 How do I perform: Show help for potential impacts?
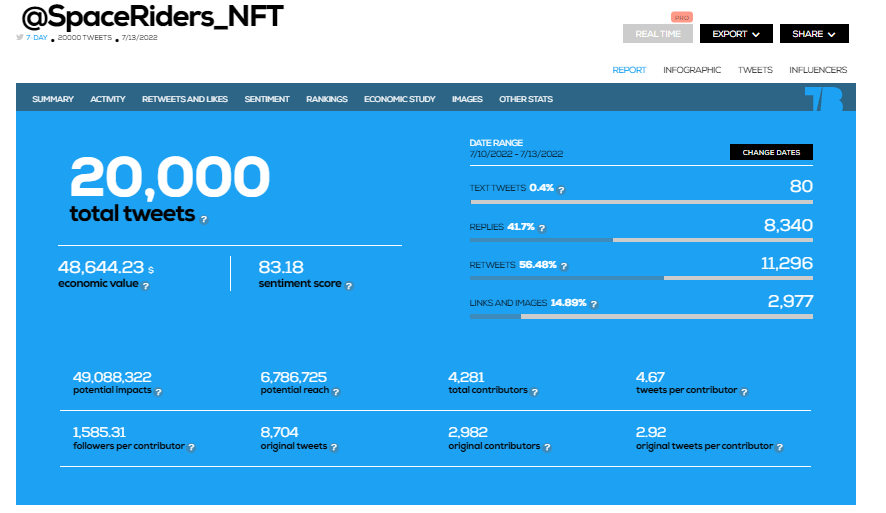[158, 392]
